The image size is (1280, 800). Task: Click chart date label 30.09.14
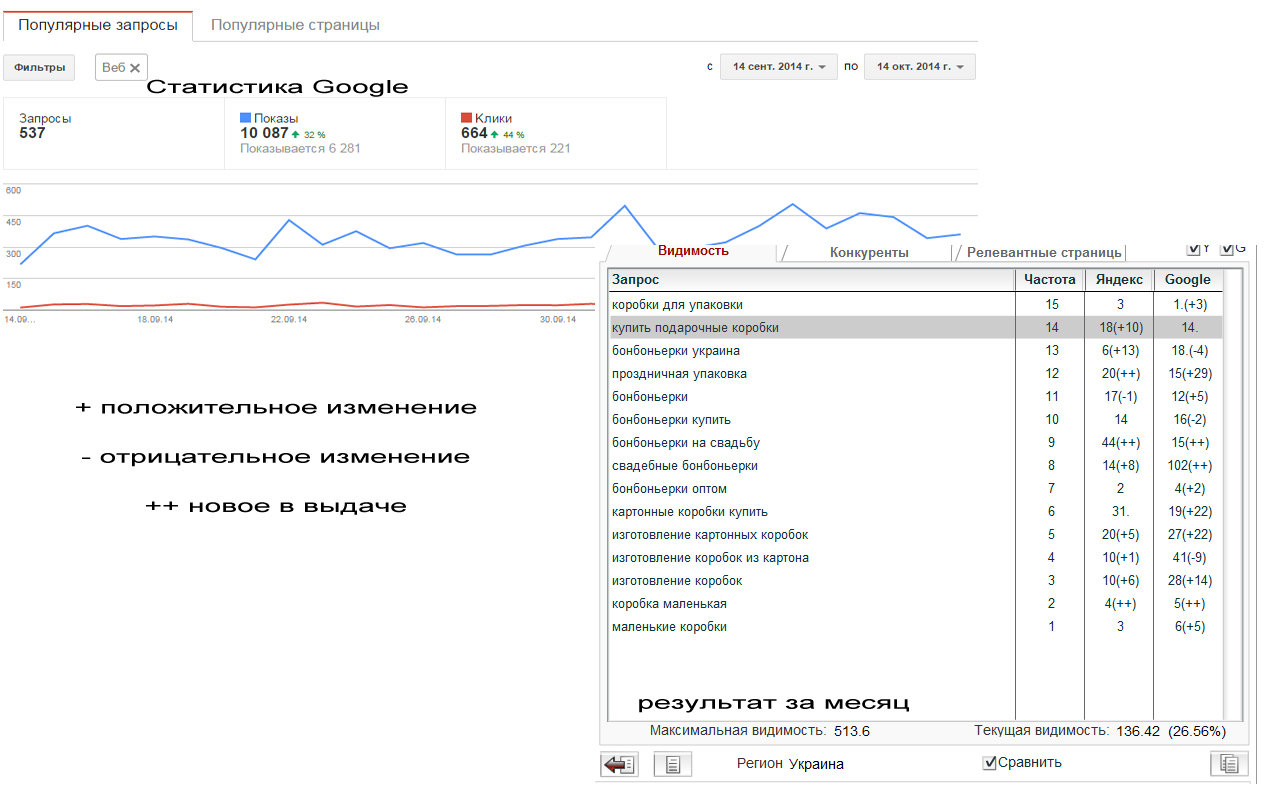click(558, 320)
